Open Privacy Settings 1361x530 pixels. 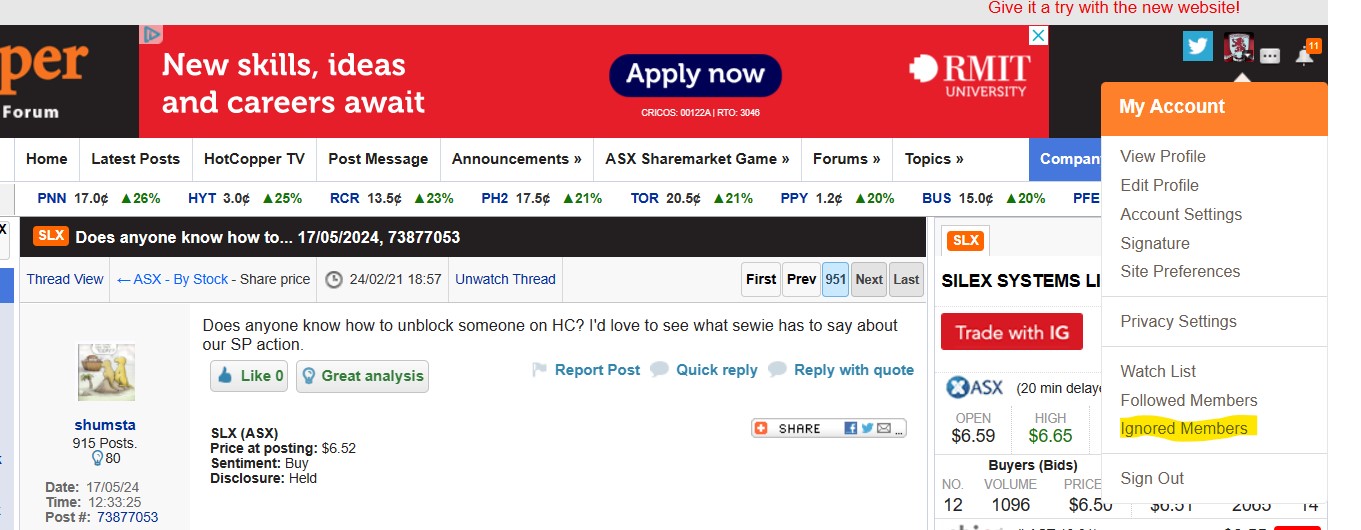(1178, 321)
